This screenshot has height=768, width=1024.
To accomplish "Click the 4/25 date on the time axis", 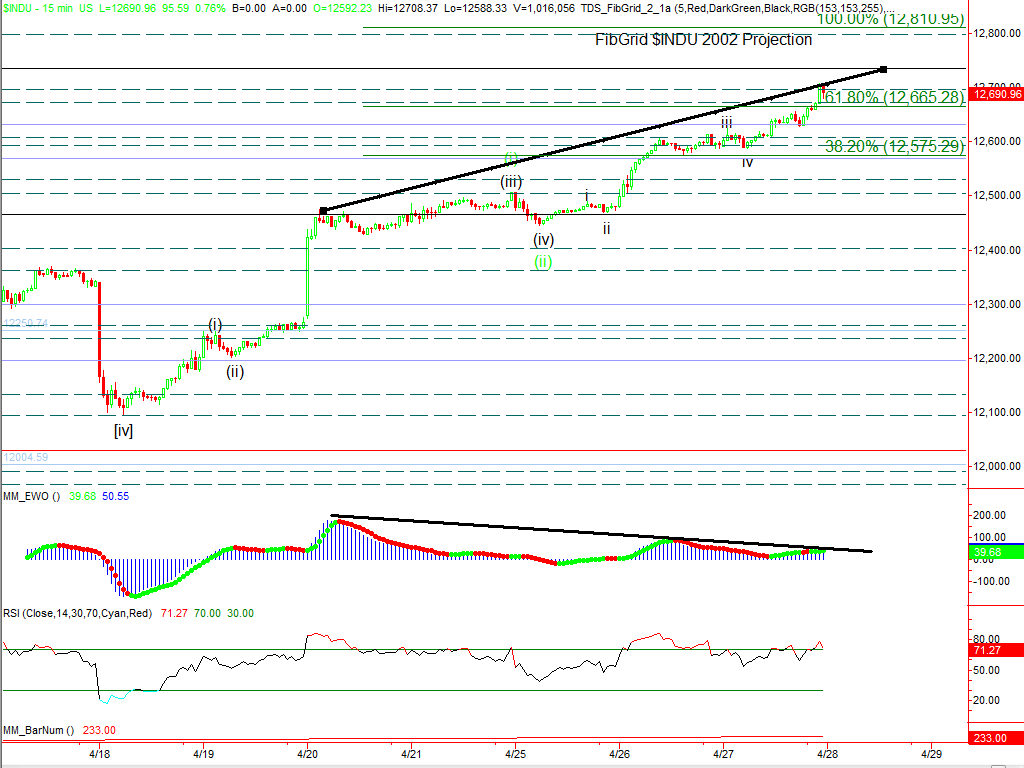I will (515, 750).
